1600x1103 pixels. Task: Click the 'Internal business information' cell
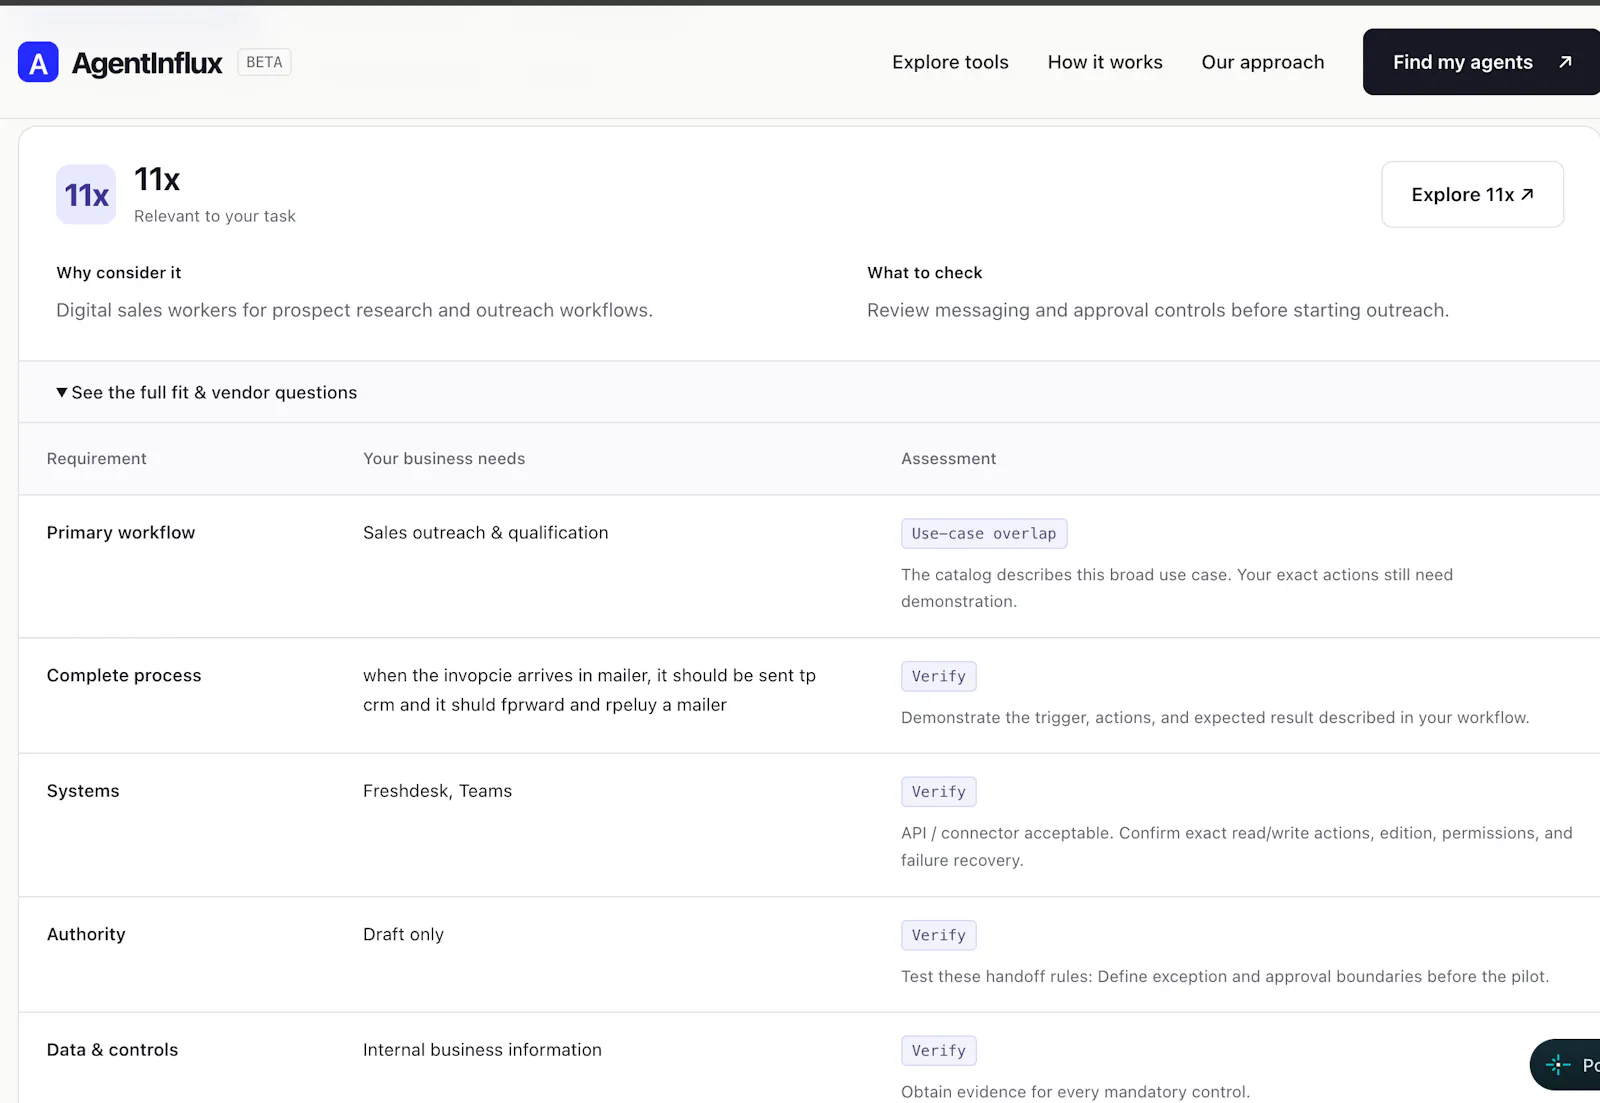482,1050
